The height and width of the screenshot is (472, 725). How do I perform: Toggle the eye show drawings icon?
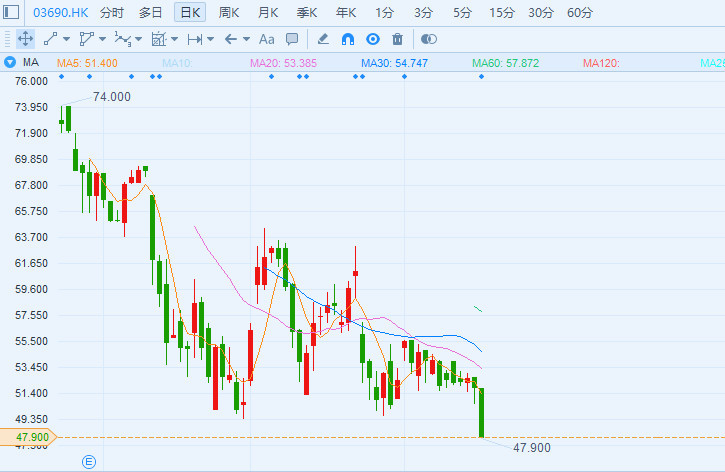click(x=373, y=39)
